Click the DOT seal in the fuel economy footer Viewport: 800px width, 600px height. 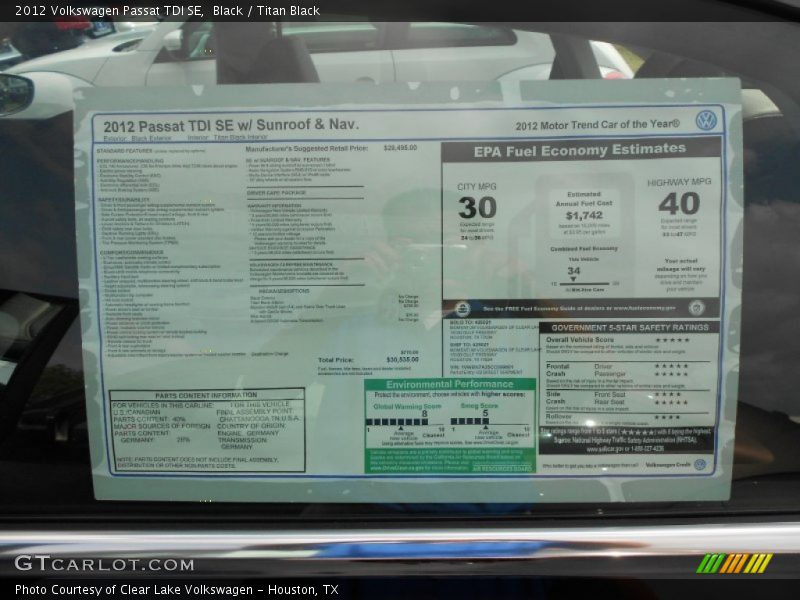[696, 307]
